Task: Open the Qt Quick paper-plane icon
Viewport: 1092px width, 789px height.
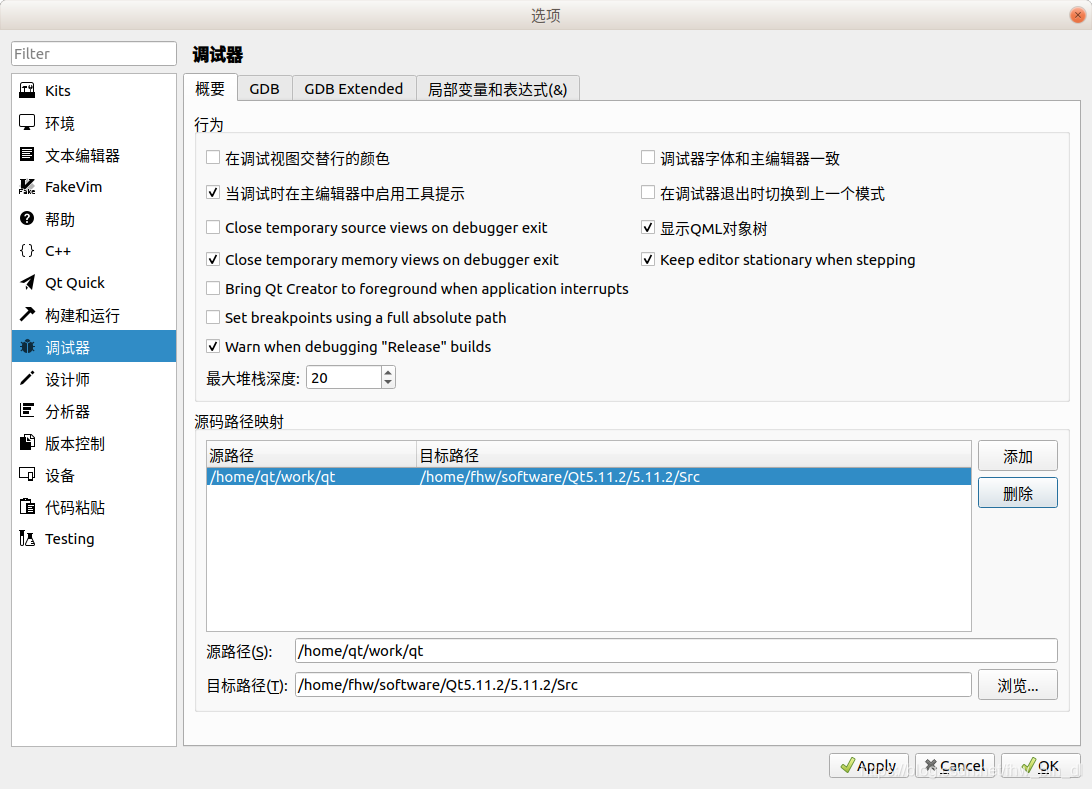Action: point(27,282)
